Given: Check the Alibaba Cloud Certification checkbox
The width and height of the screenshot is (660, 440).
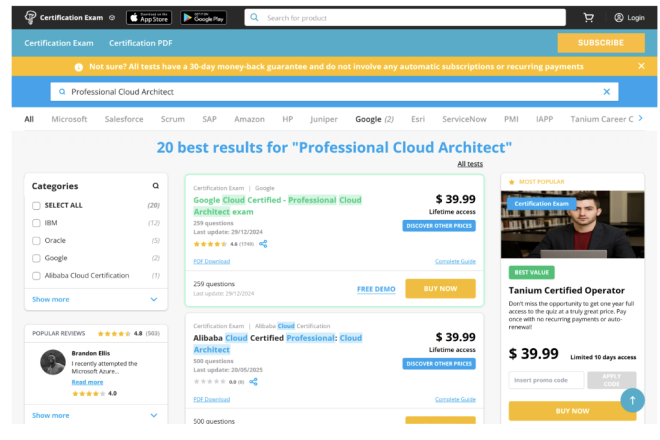Looking at the screenshot, I should [x=36, y=276].
